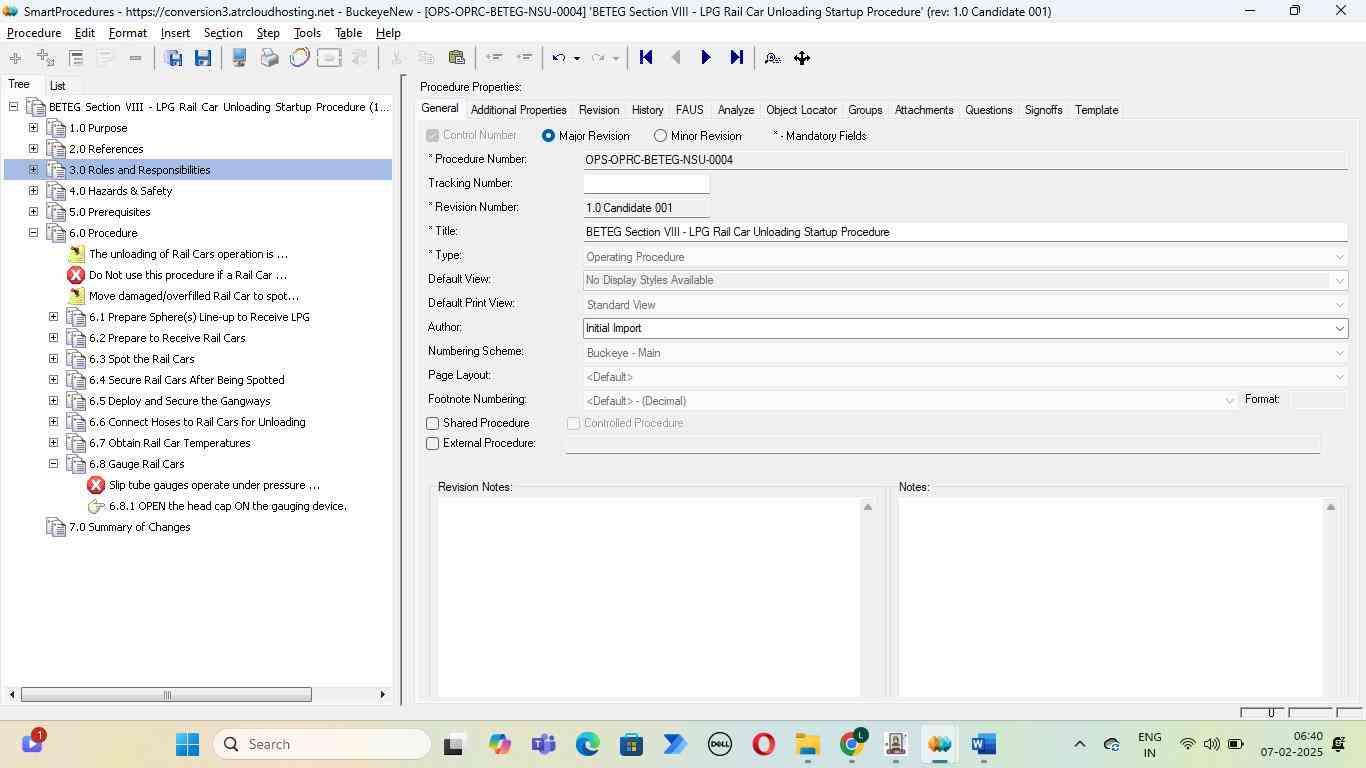The width and height of the screenshot is (1366, 768).
Task: Click the taskbar Search box
Action: pos(322,744)
